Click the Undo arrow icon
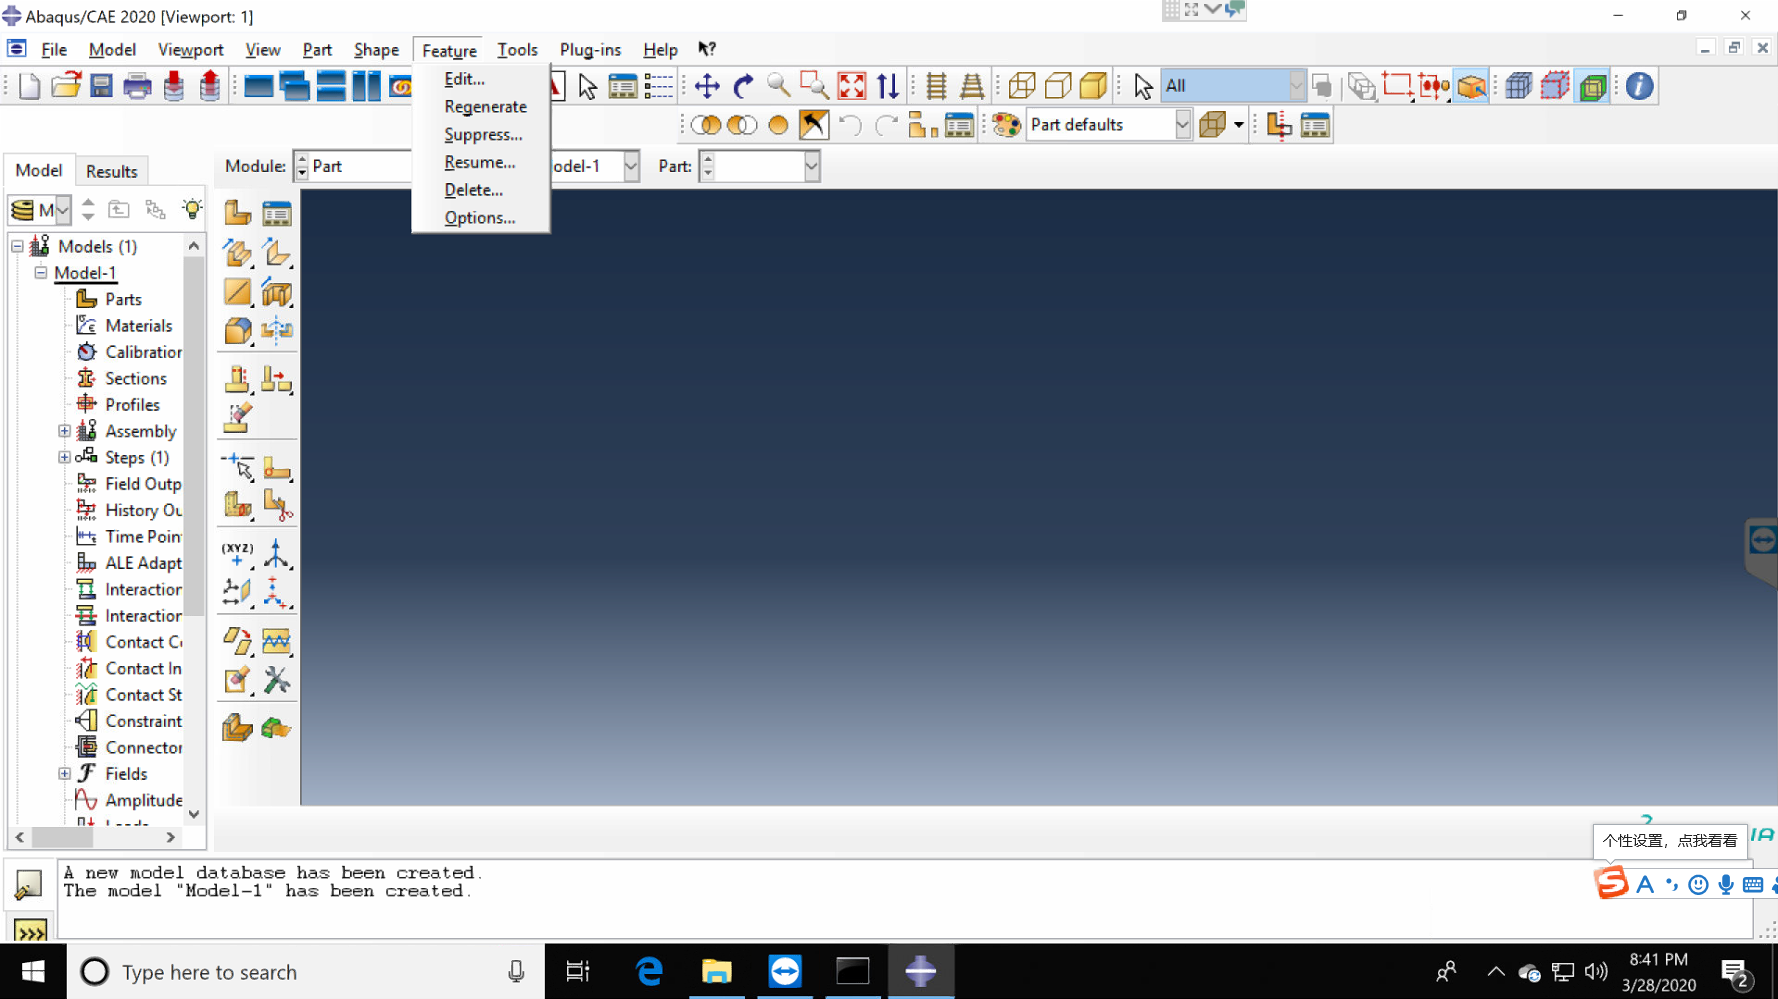Viewport: 1778px width, 999px height. pos(850,125)
